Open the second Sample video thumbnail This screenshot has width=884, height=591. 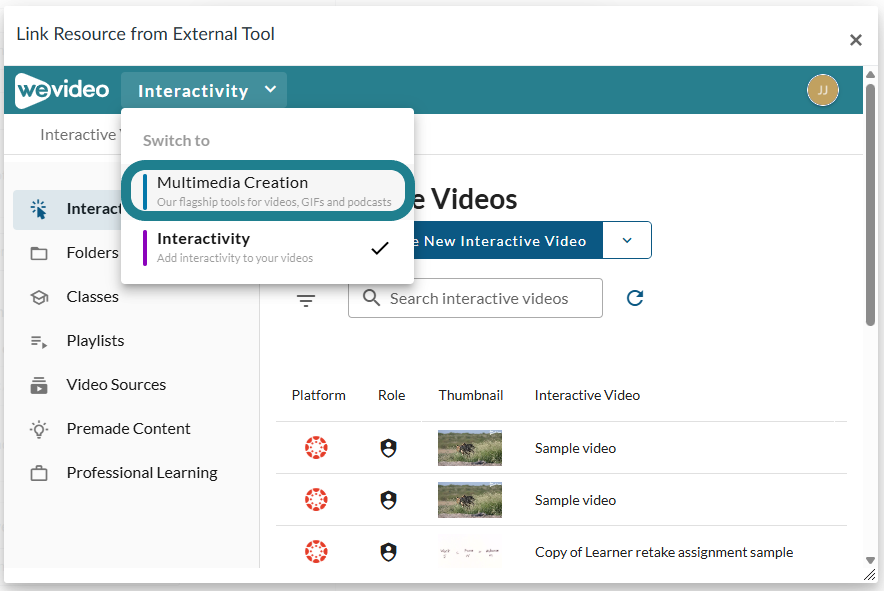(470, 500)
